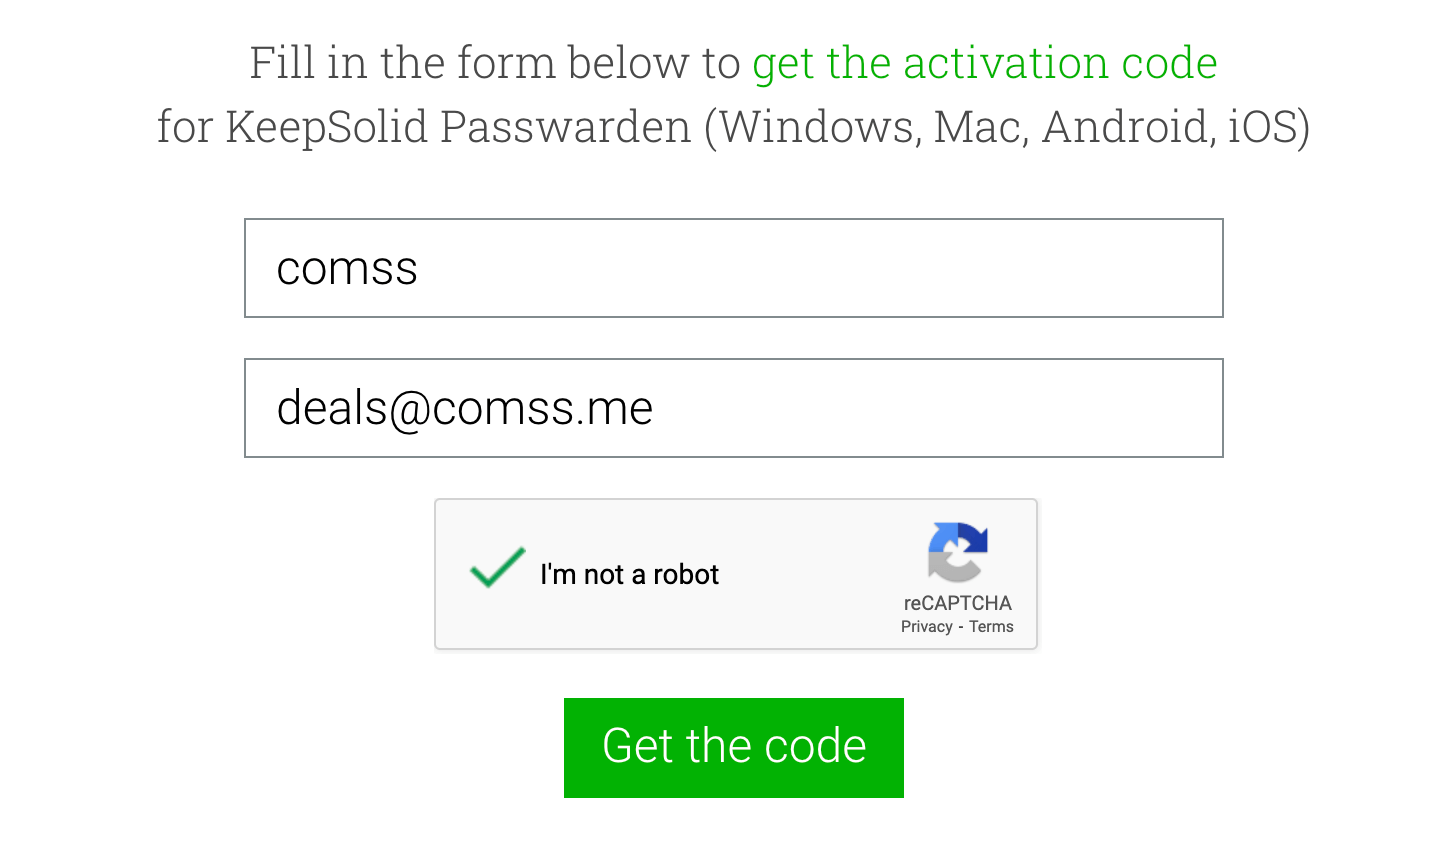Click the reCAPTCHA arrows logo
Image resolution: width=1436 pixels, height=858 pixels.
click(957, 551)
